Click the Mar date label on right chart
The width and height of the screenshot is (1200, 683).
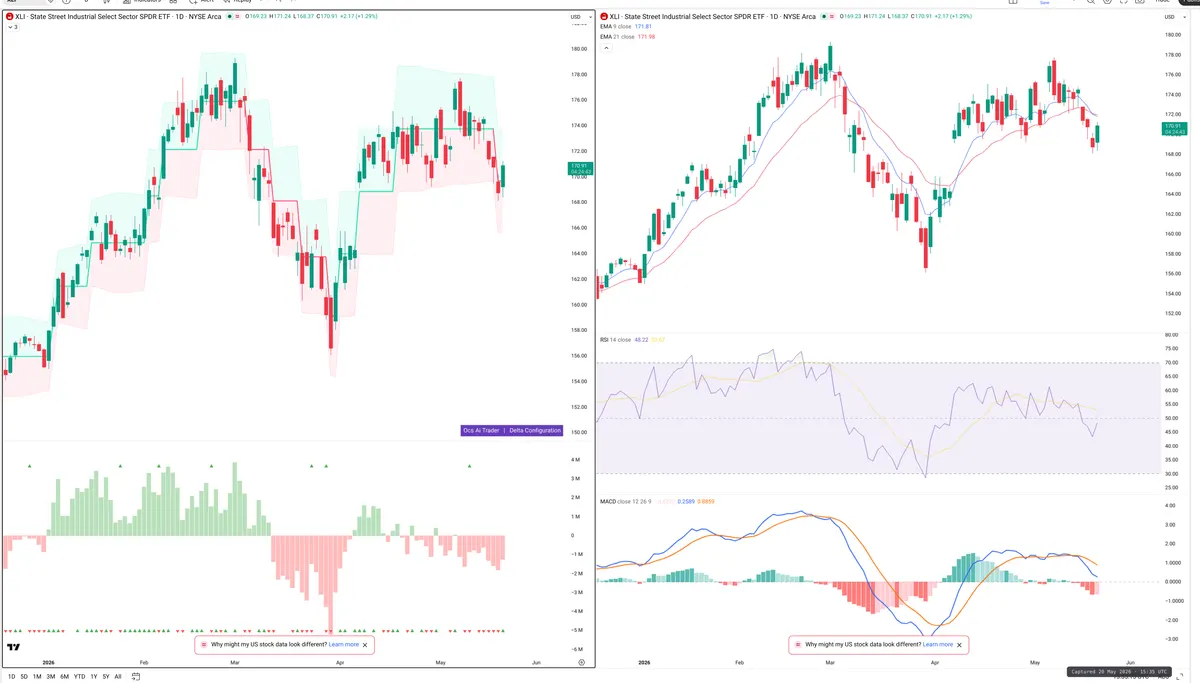[x=828, y=663]
